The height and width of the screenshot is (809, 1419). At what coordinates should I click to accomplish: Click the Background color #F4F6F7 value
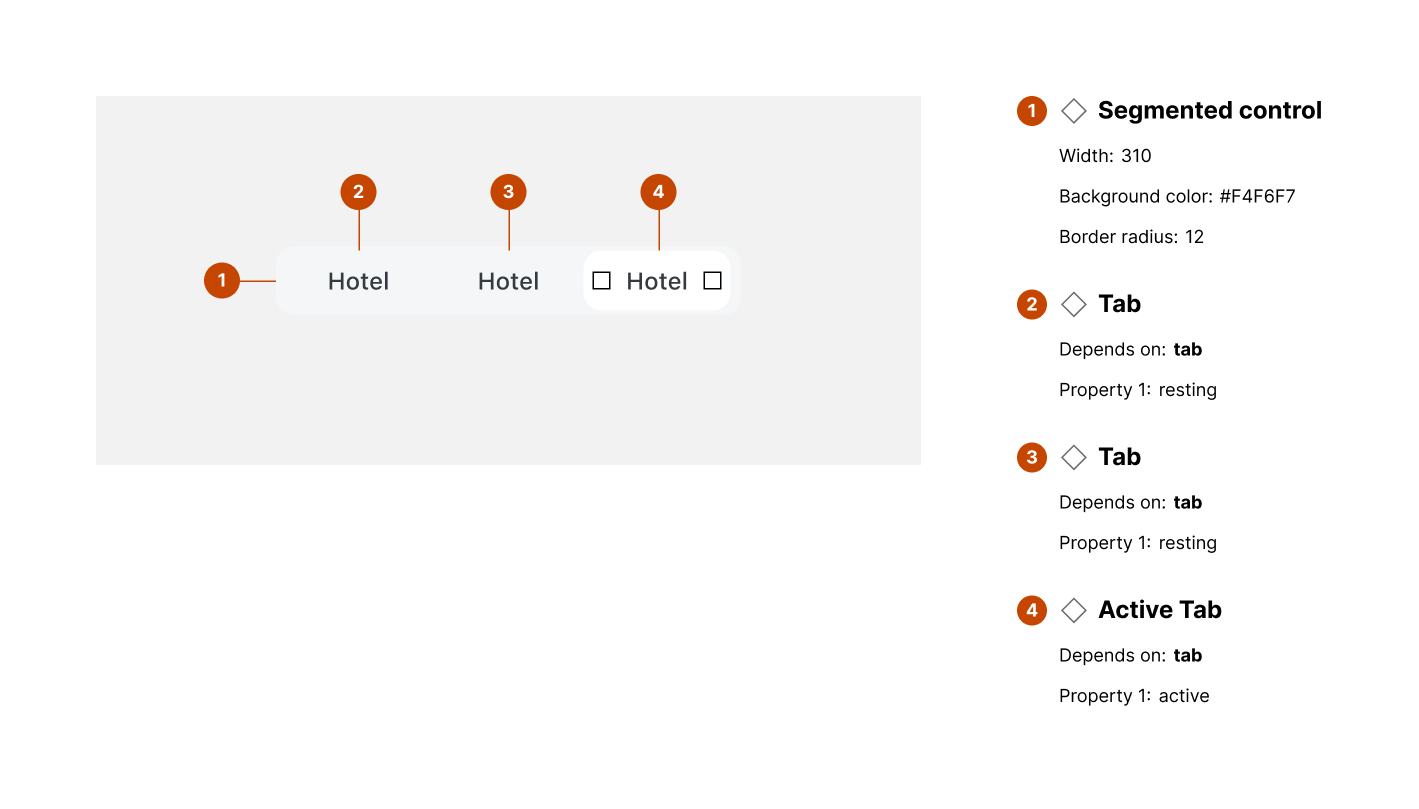[1257, 197]
